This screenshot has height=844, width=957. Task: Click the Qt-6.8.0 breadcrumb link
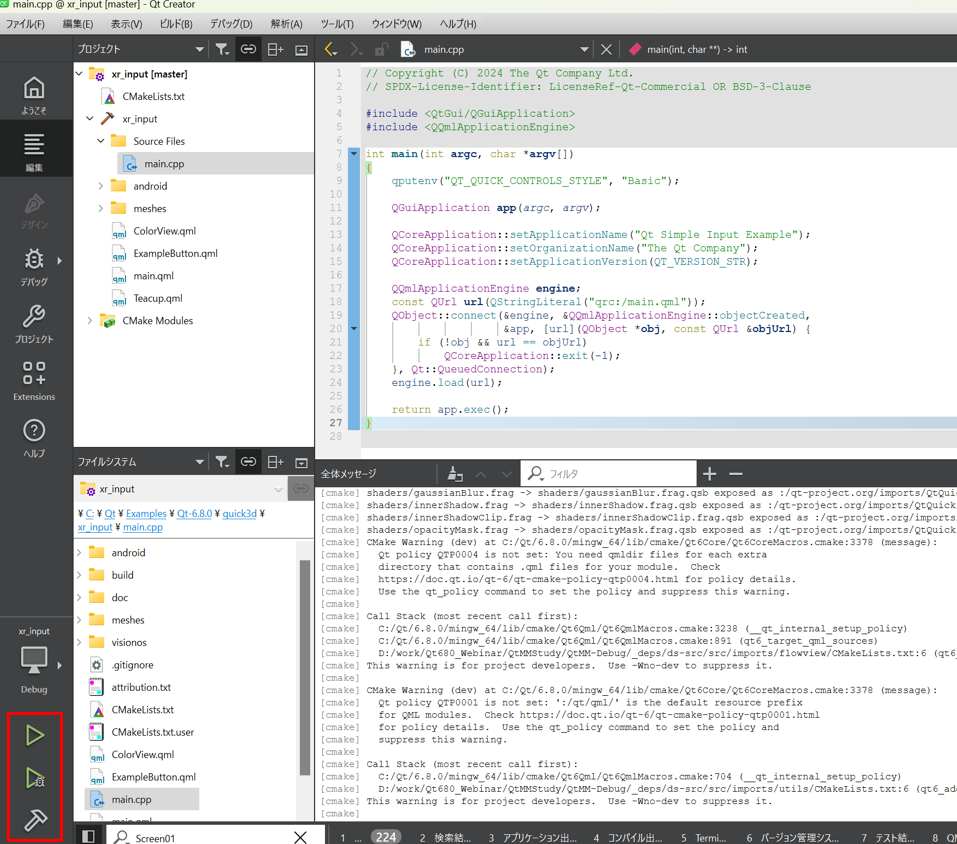(194, 513)
